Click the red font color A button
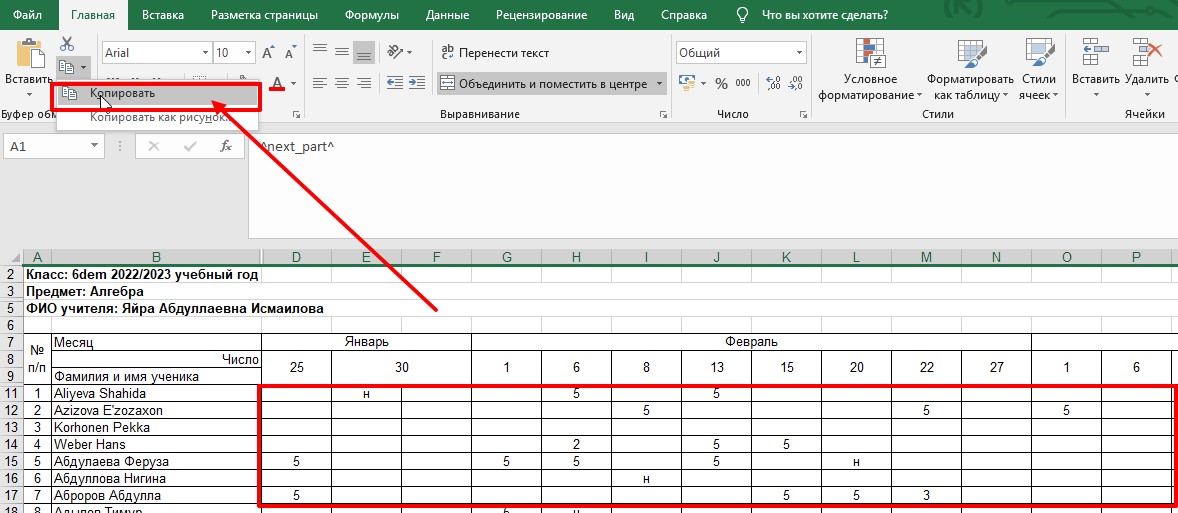The image size is (1178, 513). [x=278, y=83]
